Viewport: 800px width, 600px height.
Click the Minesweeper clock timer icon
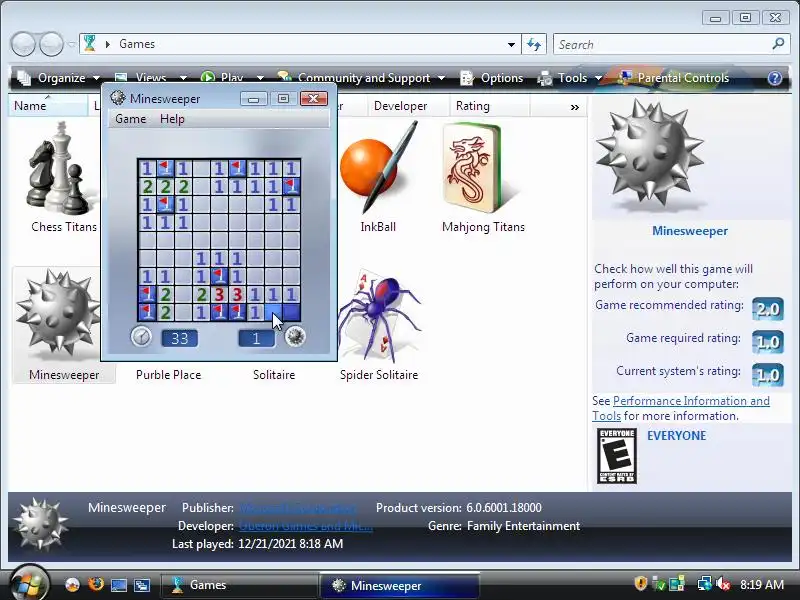[x=141, y=337]
